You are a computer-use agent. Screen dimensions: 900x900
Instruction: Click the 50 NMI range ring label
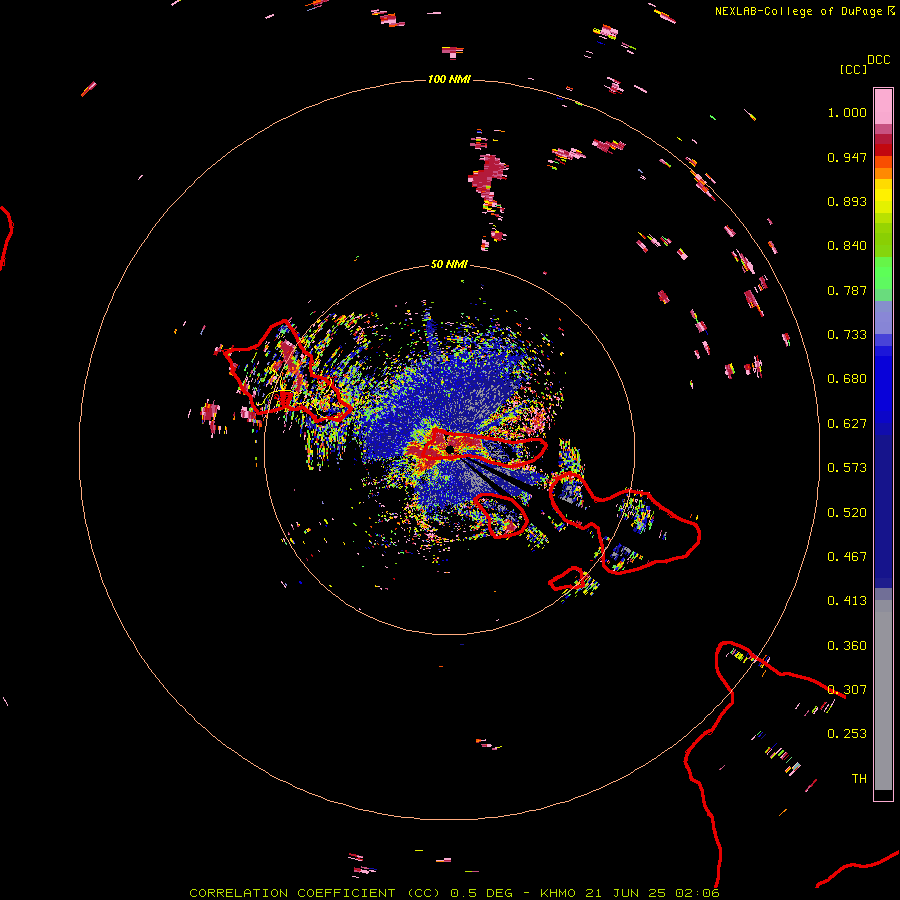[449, 265]
